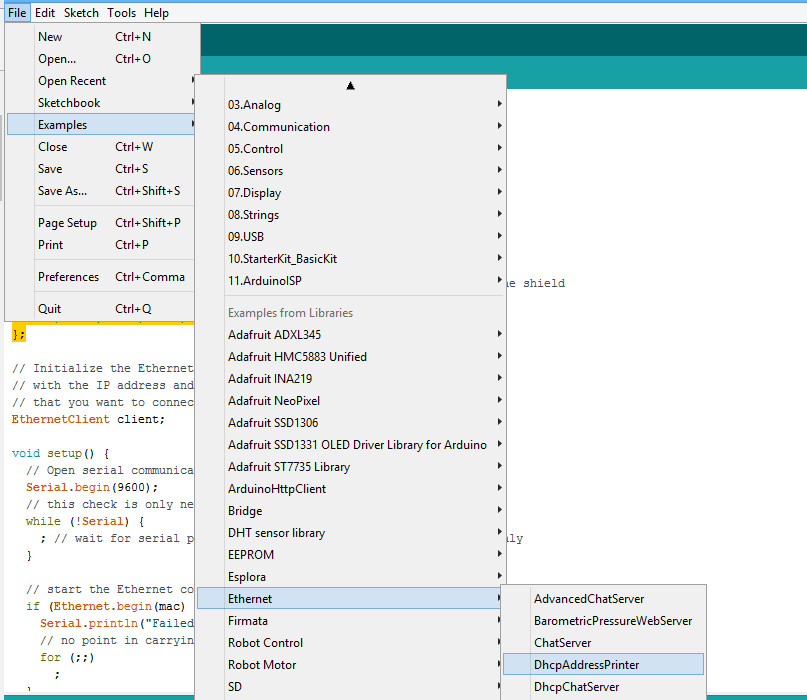Open the Help menu
807x700 pixels.
coord(156,13)
